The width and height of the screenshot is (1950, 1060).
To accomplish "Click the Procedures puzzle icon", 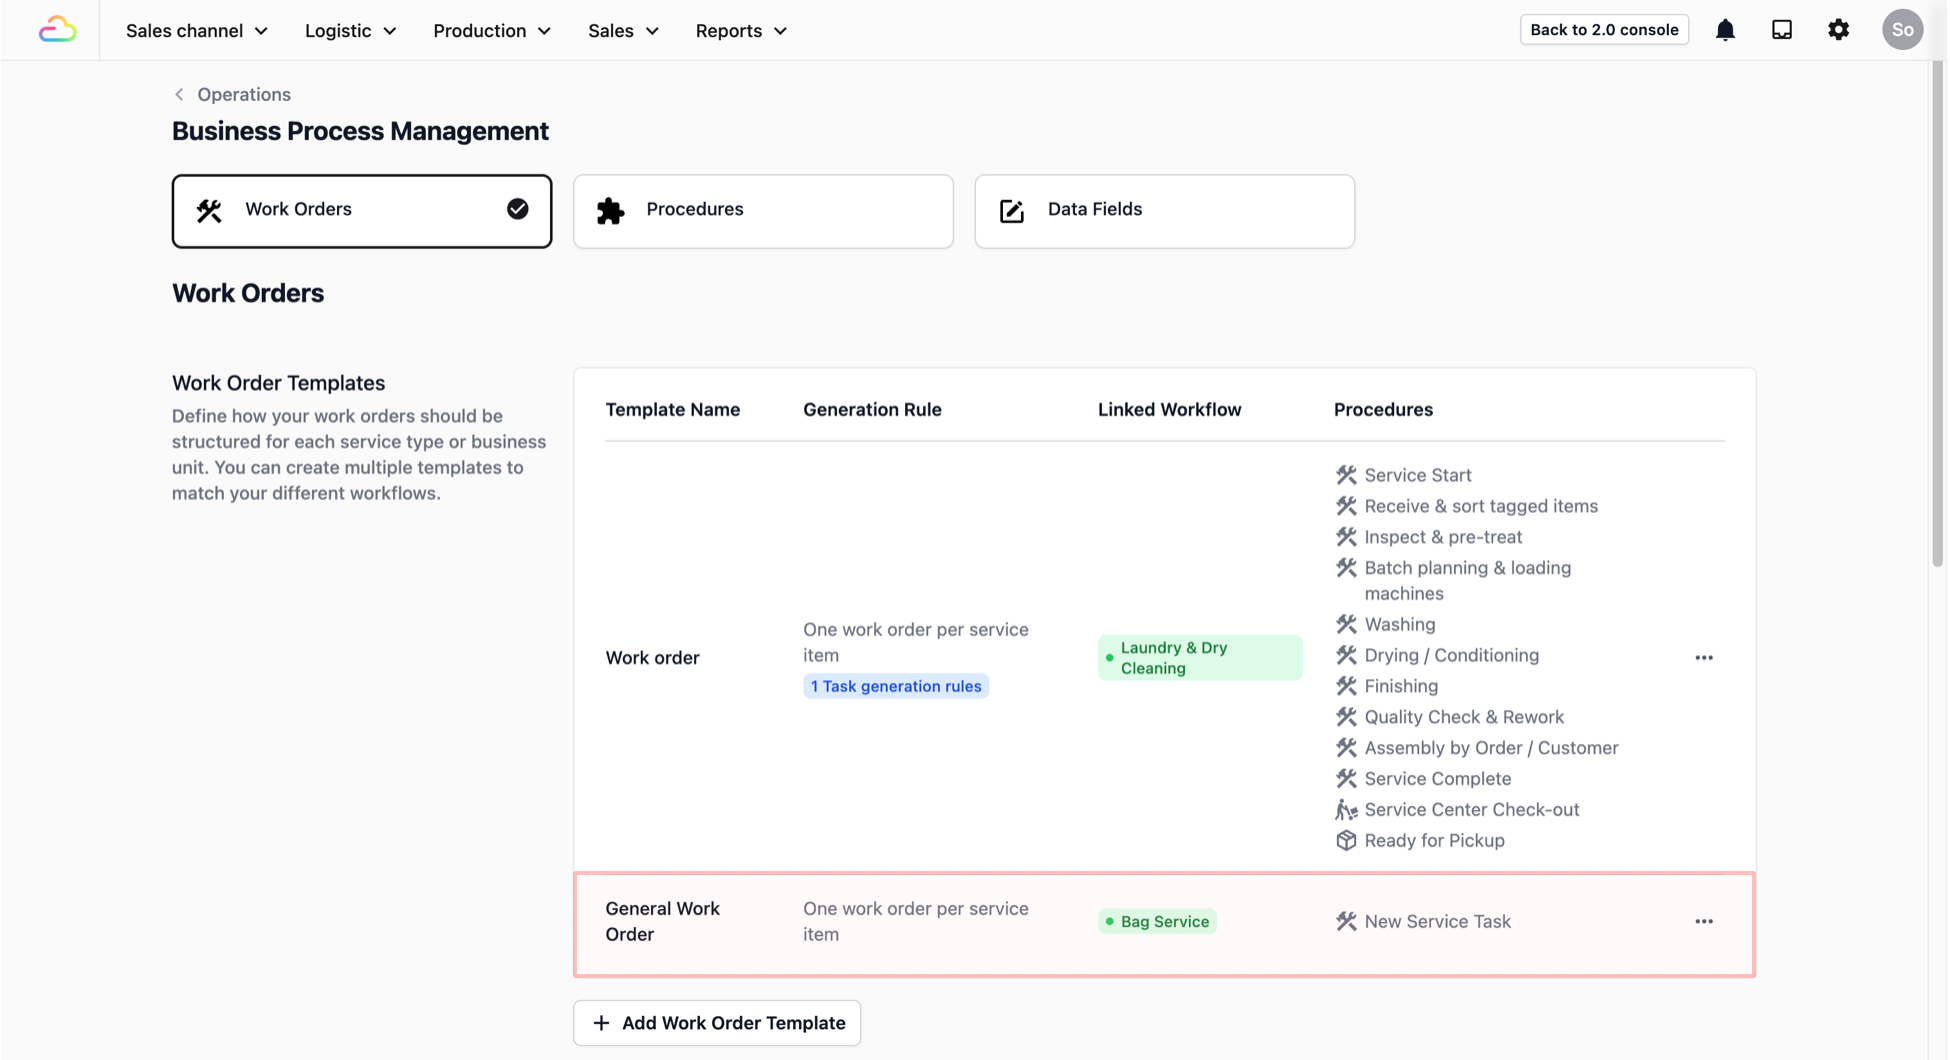I will [610, 210].
